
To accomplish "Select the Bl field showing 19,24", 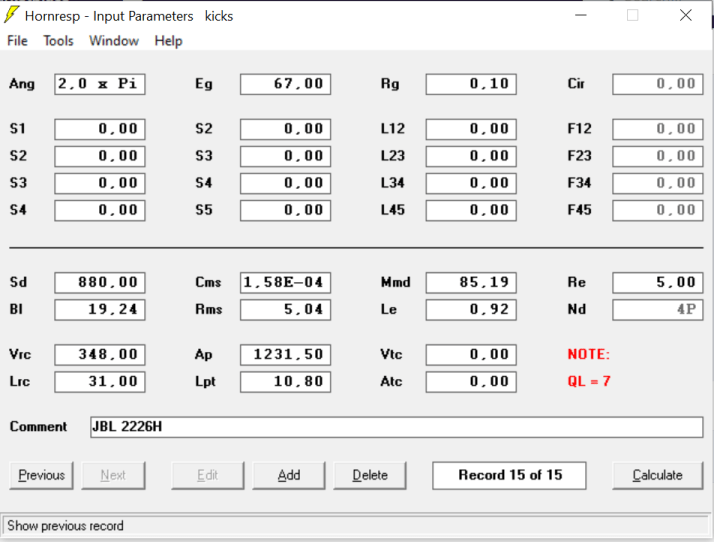I will coord(100,310).
